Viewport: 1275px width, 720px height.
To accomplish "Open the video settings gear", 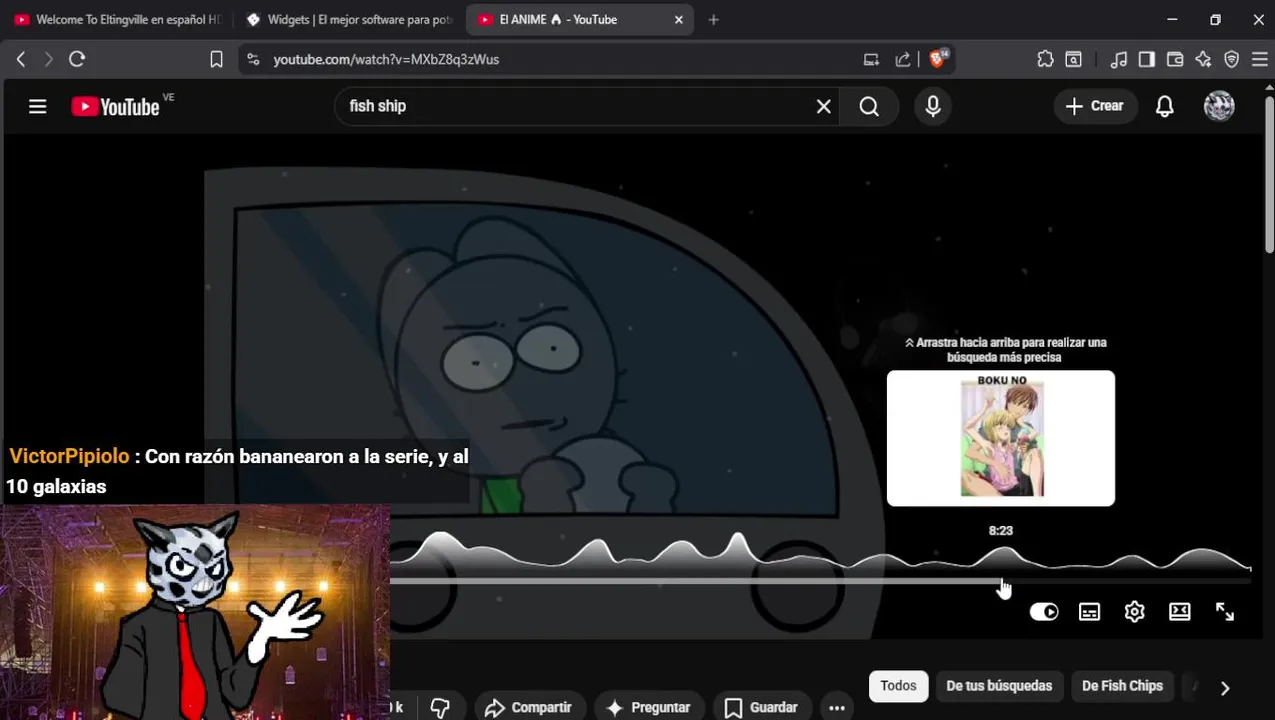I will coord(1134,612).
